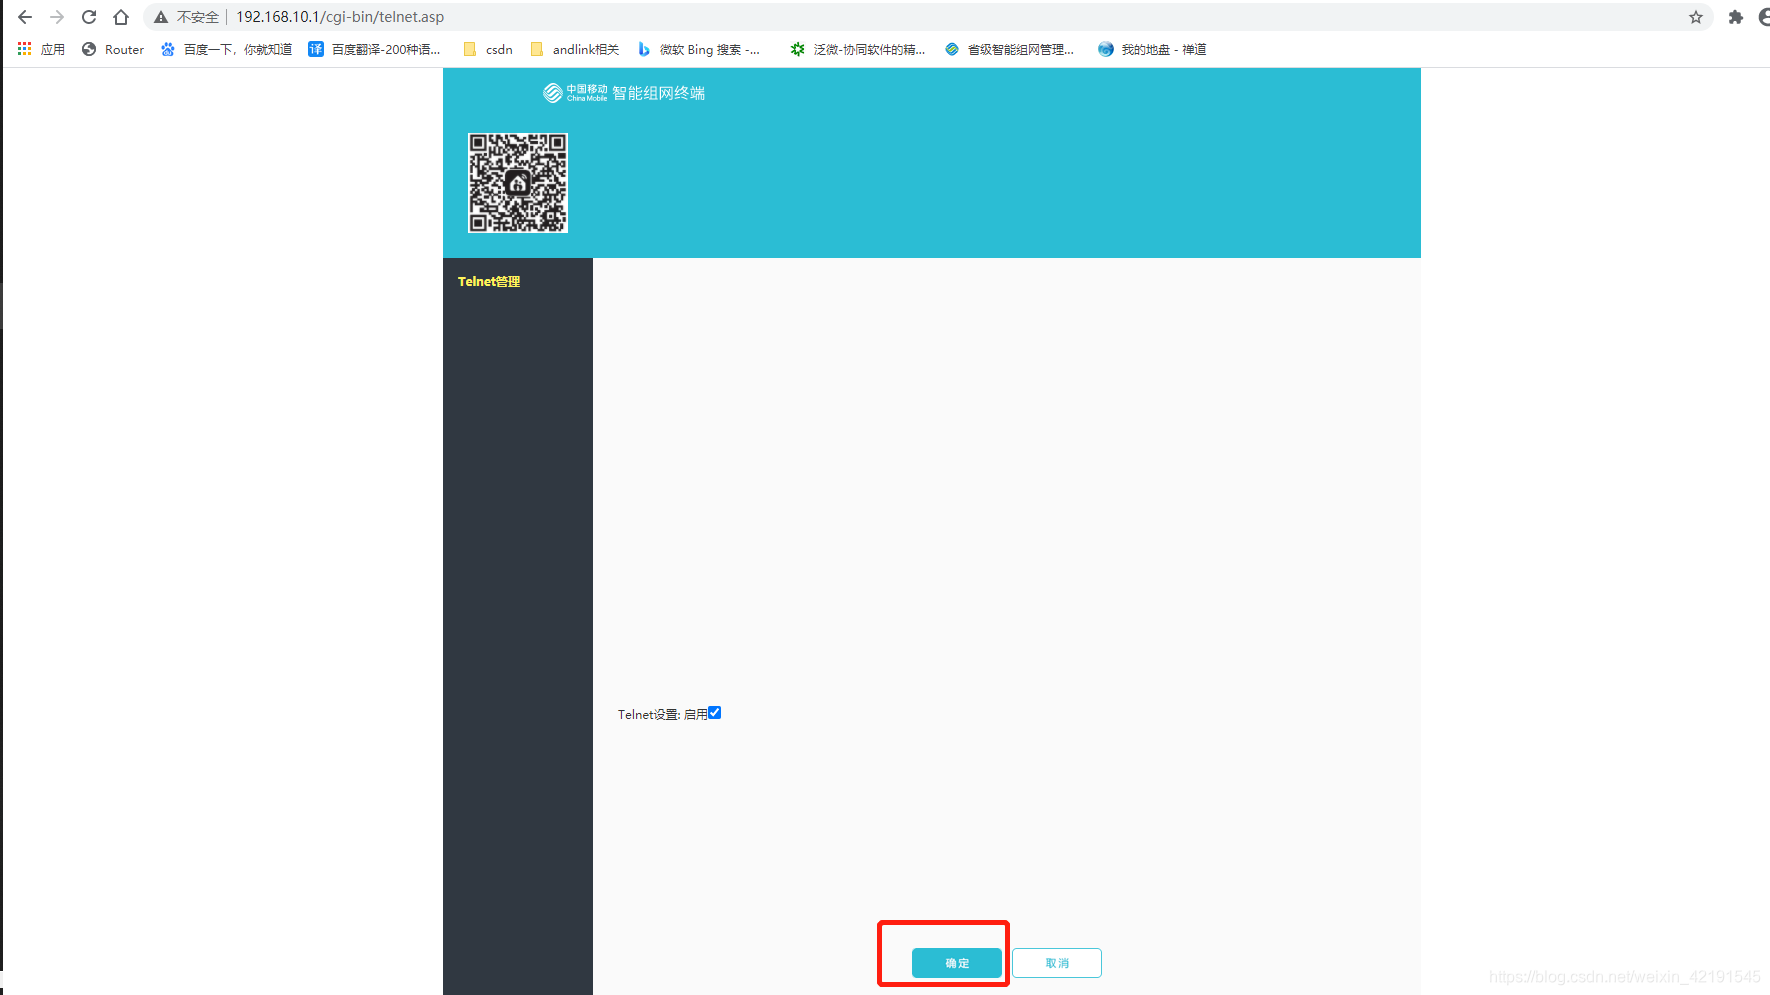Open the 我的地盘 - 禅道 bookmark
This screenshot has width=1770, height=995.
pyautogui.click(x=1152, y=49)
